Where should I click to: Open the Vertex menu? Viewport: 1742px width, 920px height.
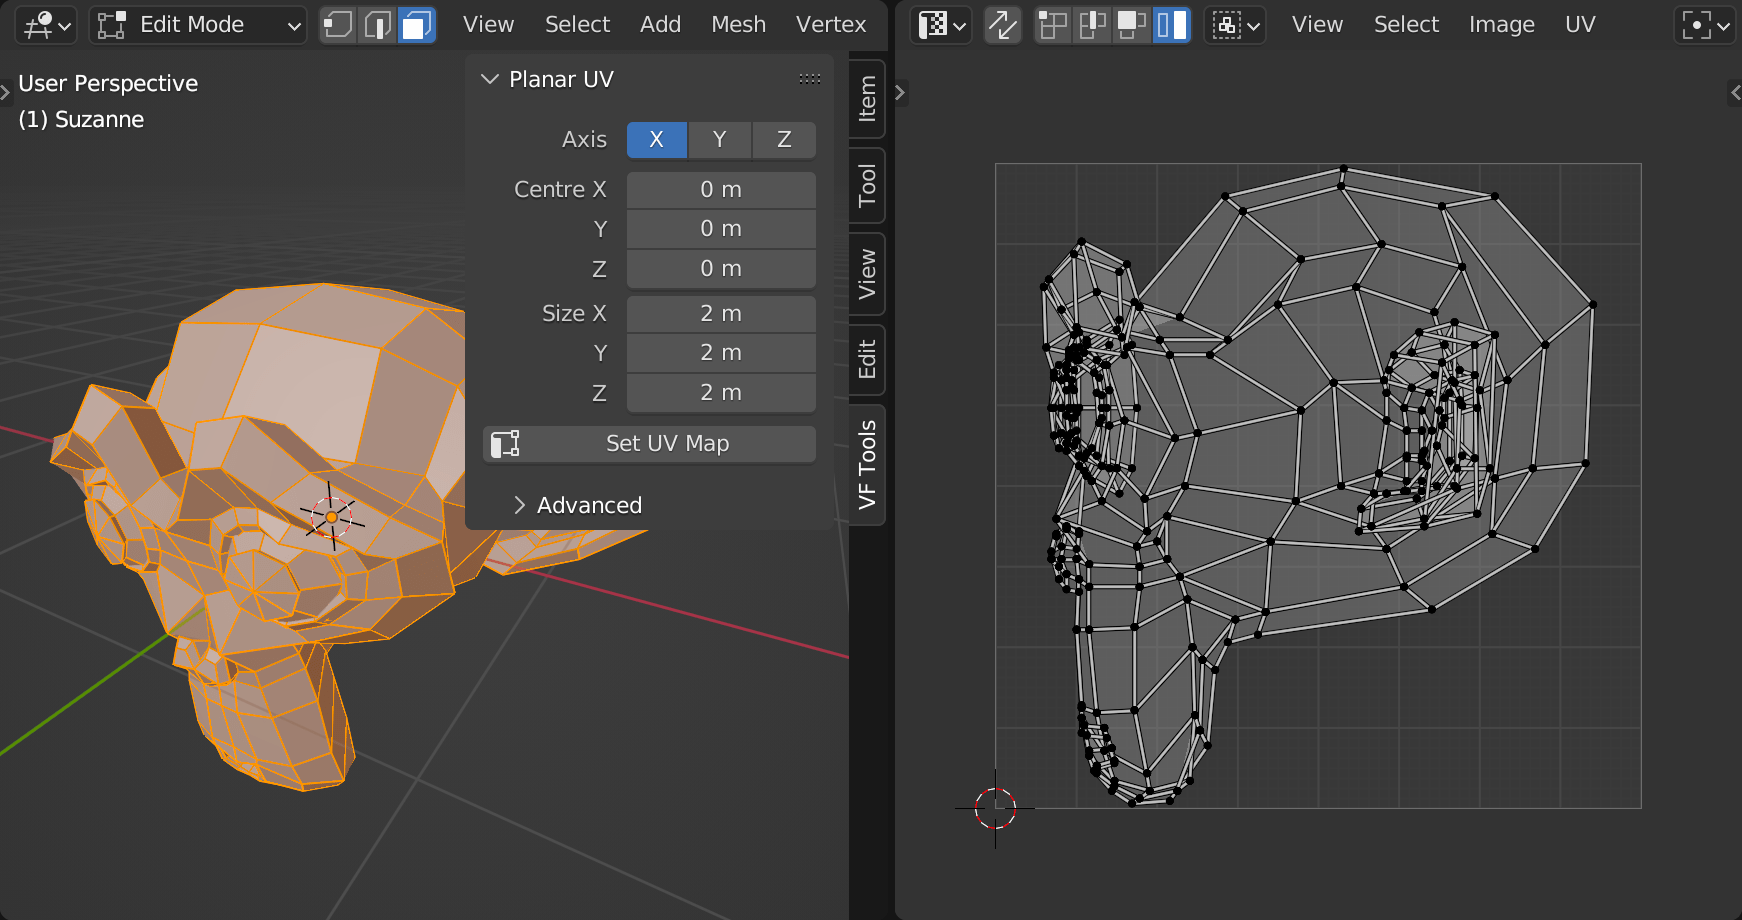pos(831,25)
